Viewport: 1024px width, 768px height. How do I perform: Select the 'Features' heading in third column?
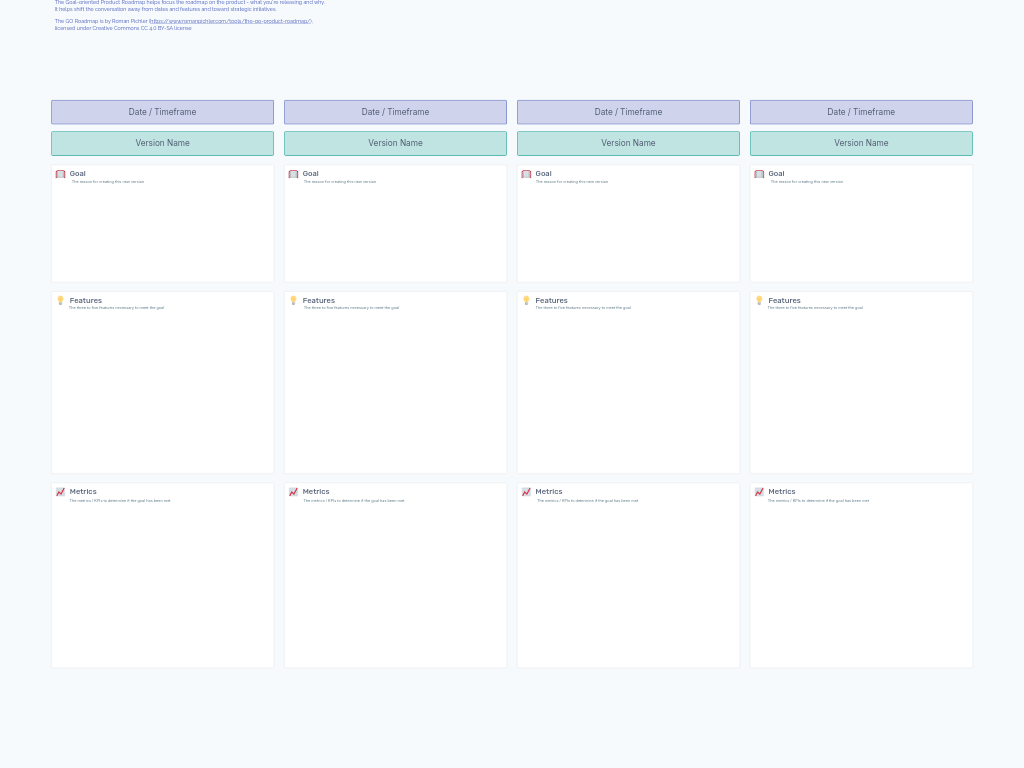[551, 300]
